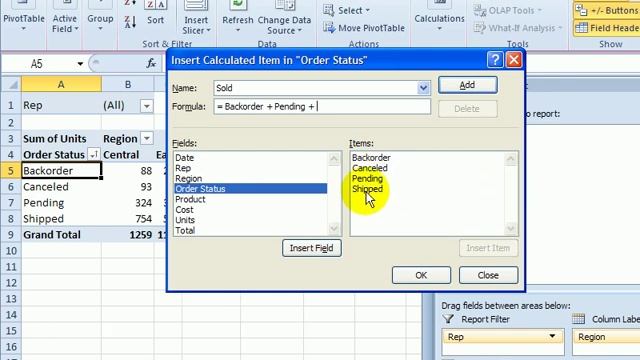The width and height of the screenshot is (640, 360).
Task: Click the Select All corner of the sheet
Action: point(11,84)
